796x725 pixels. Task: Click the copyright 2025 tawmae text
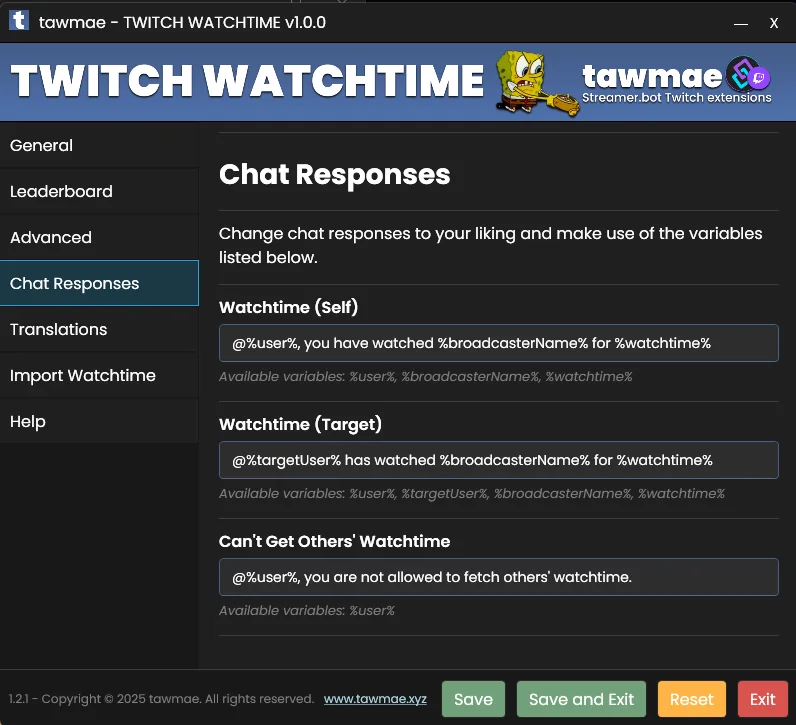162,699
